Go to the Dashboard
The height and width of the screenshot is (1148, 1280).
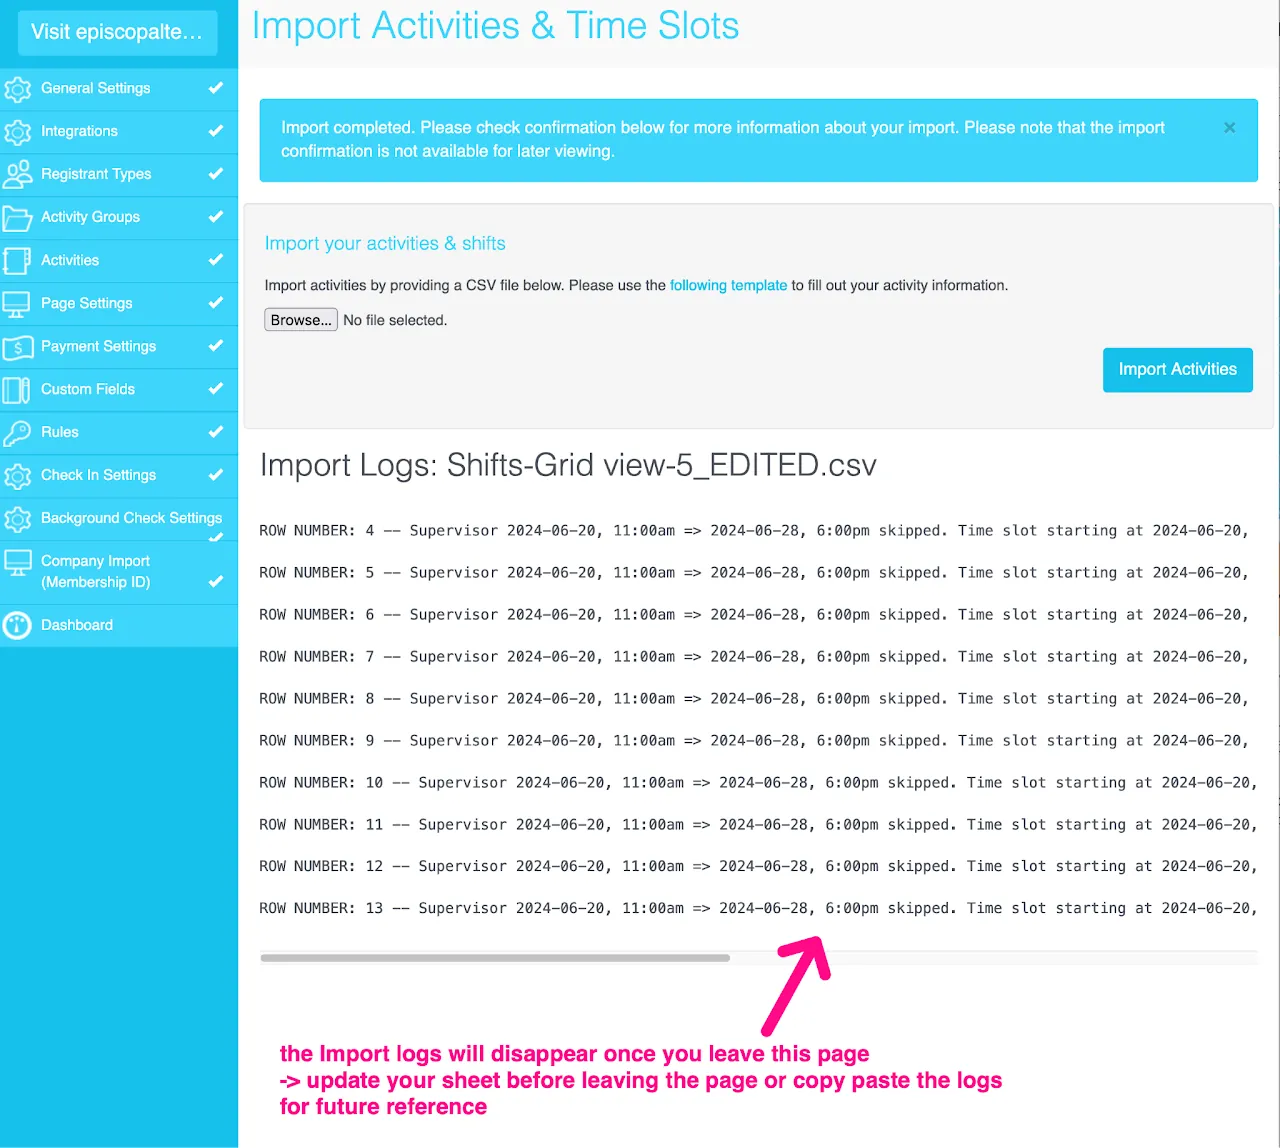pyautogui.click(x=119, y=626)
